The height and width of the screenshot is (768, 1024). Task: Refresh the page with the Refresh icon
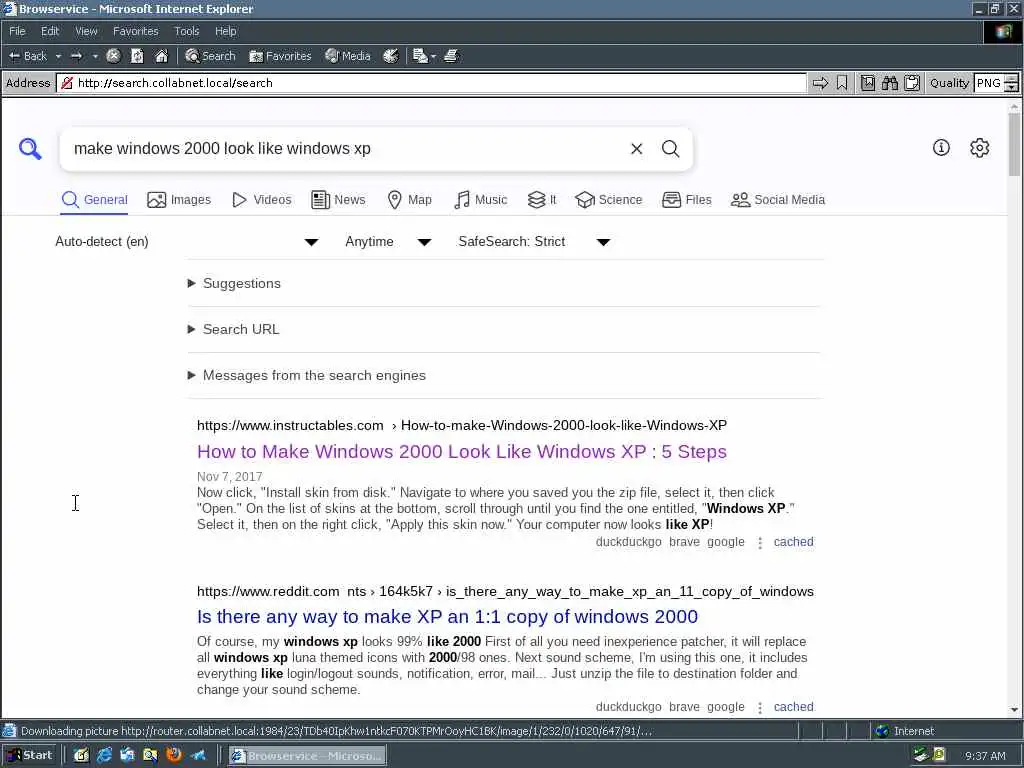click(x=137, y=56)
